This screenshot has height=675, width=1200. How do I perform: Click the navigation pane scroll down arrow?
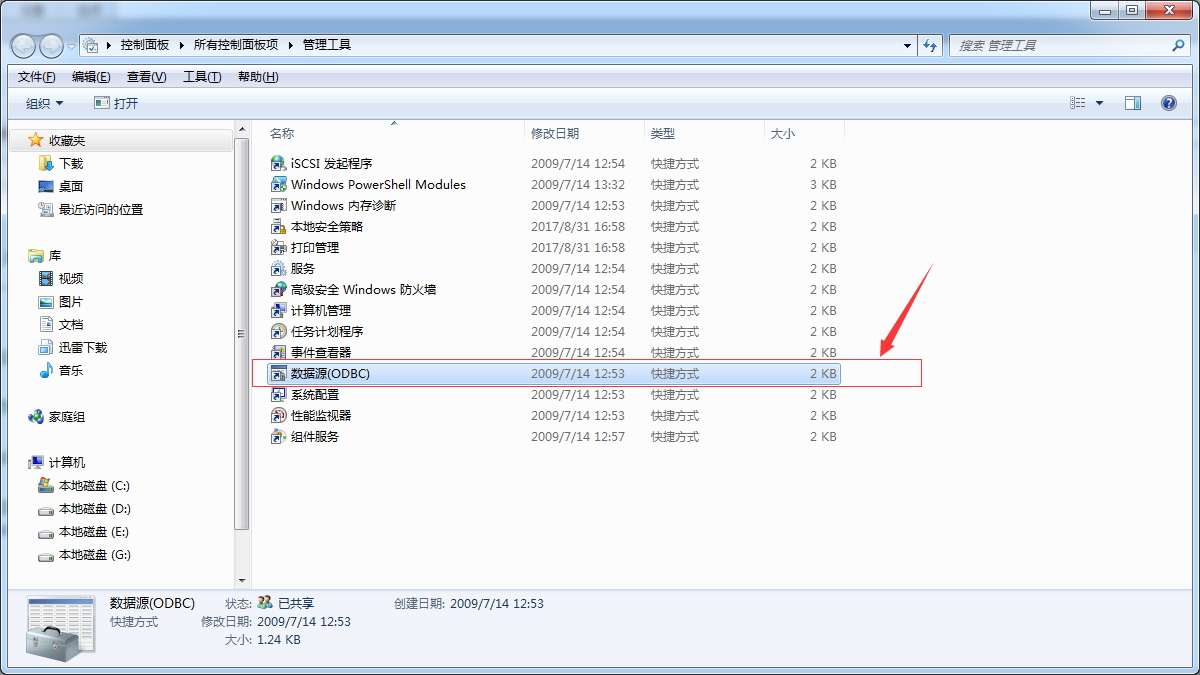click(x=241, y=580)
